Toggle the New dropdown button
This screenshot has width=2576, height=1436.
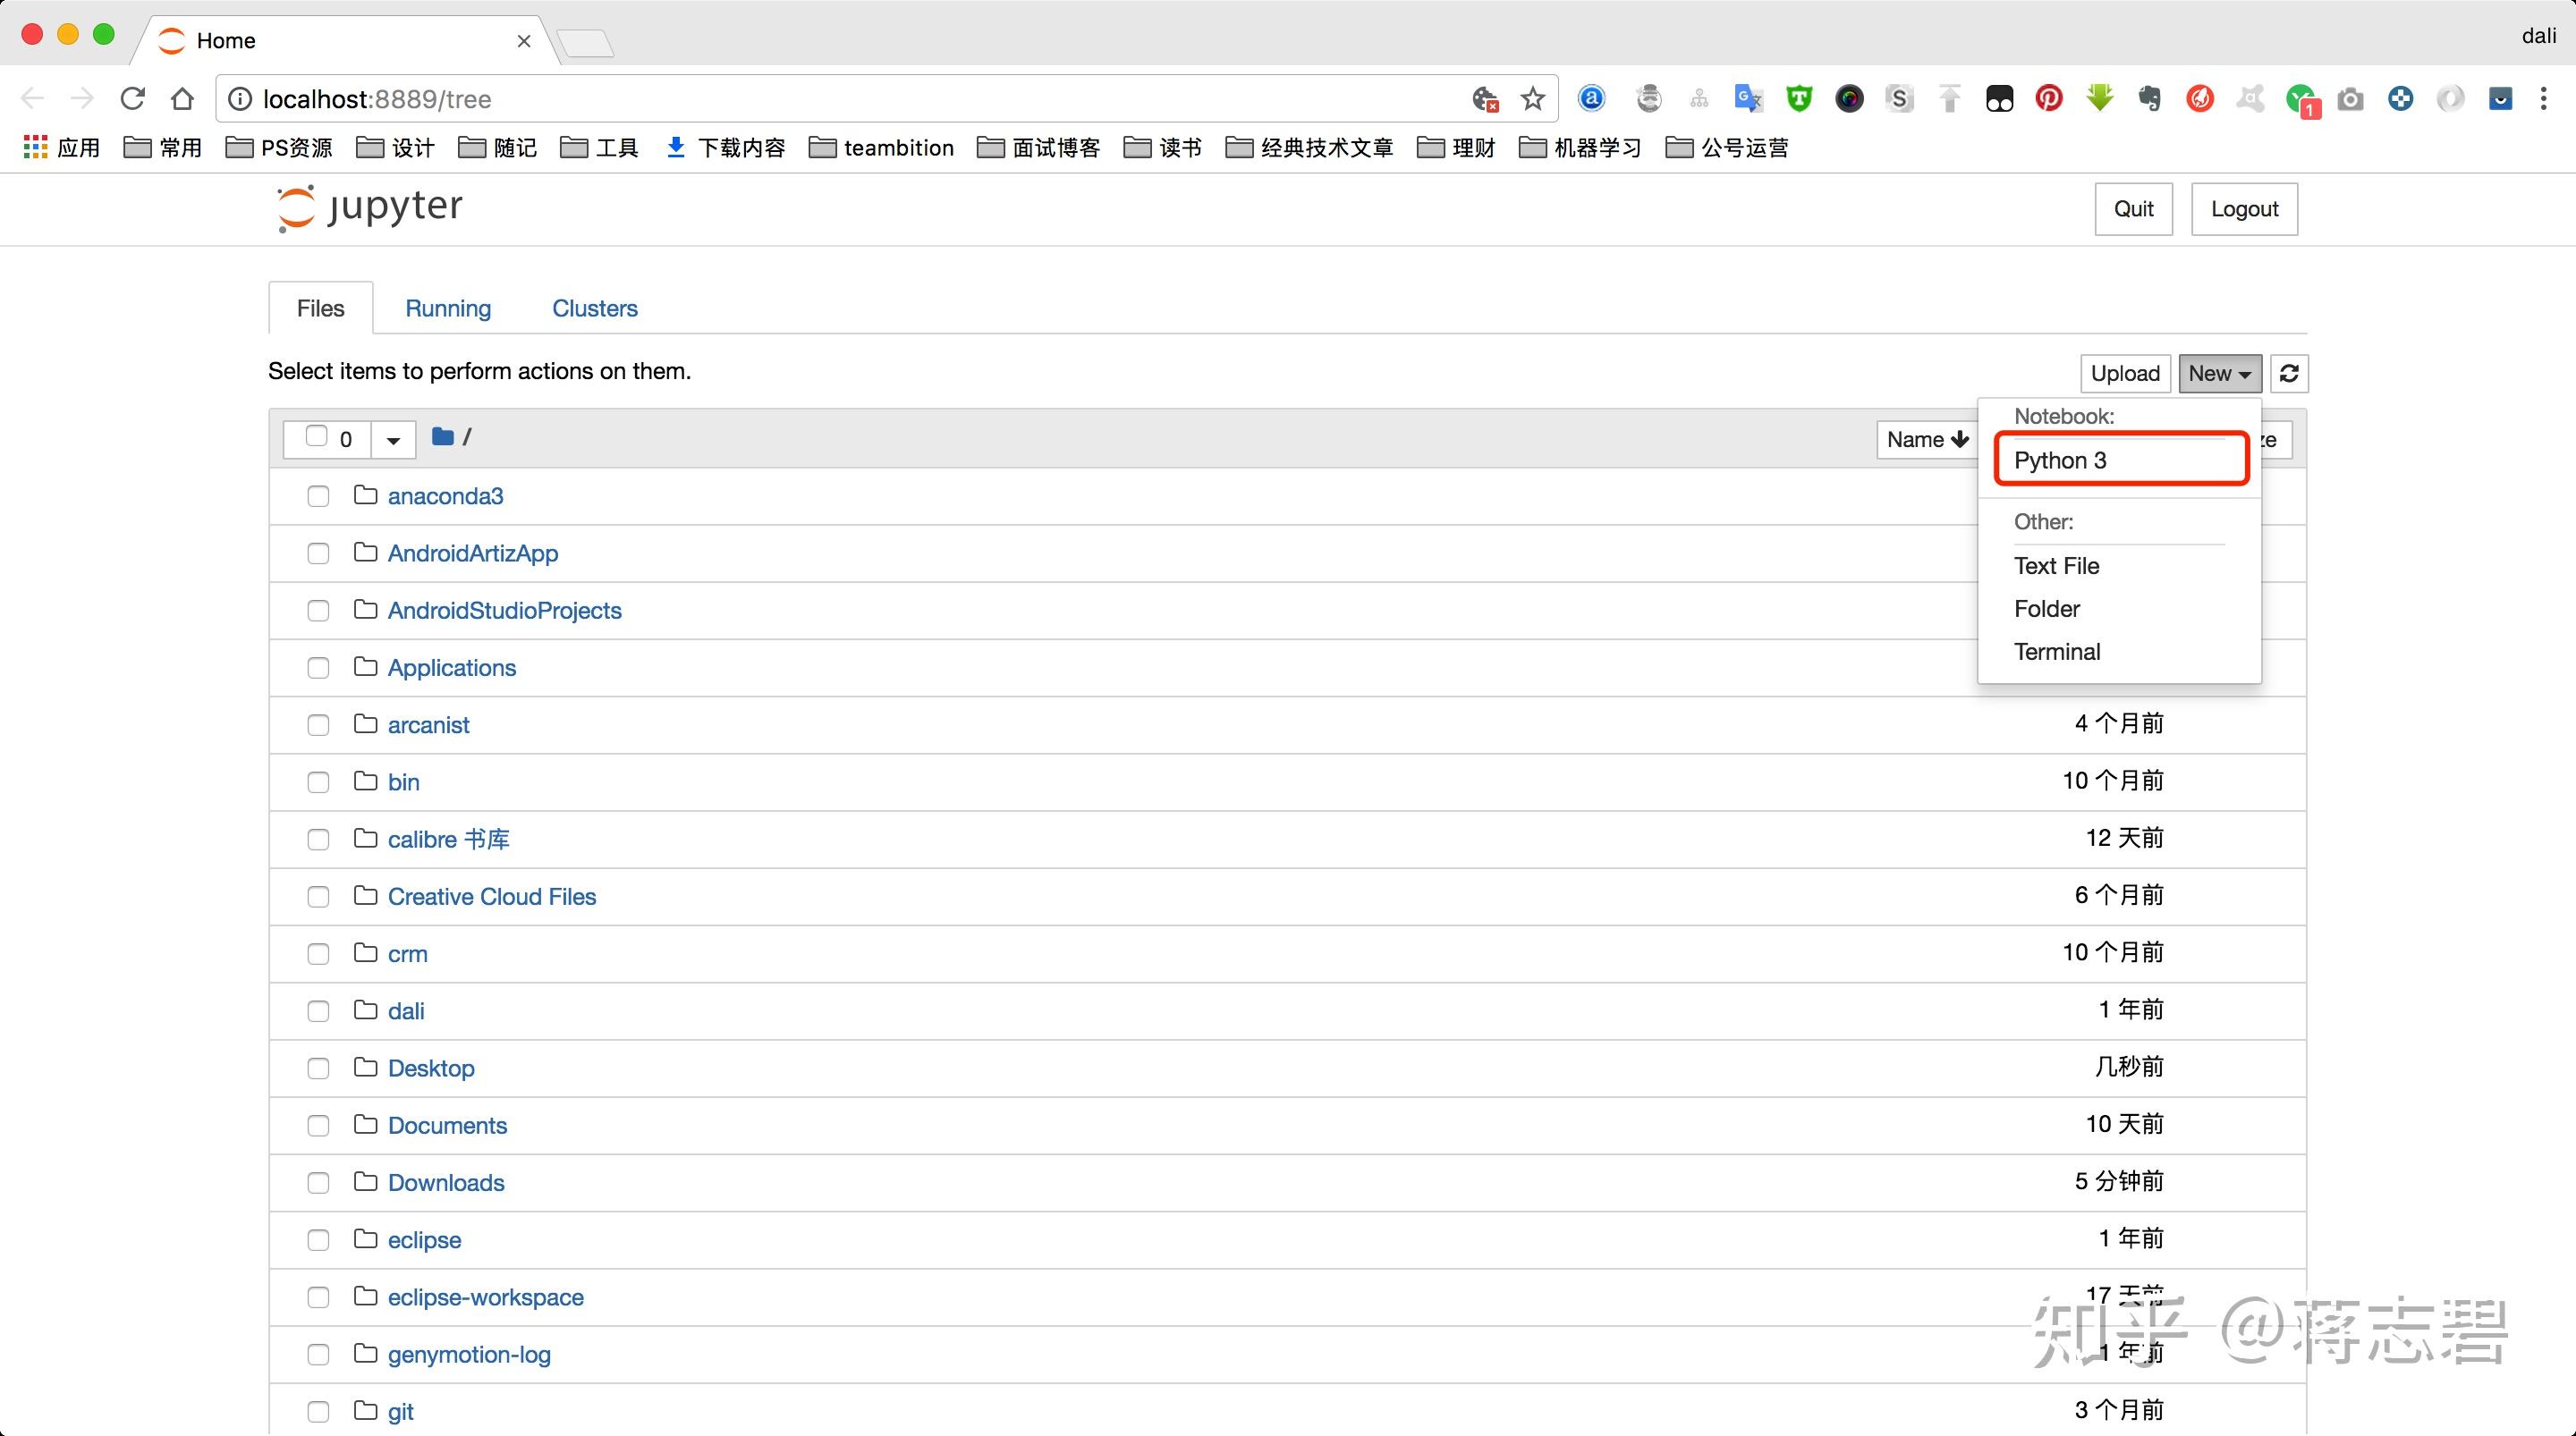(2219, 373)
